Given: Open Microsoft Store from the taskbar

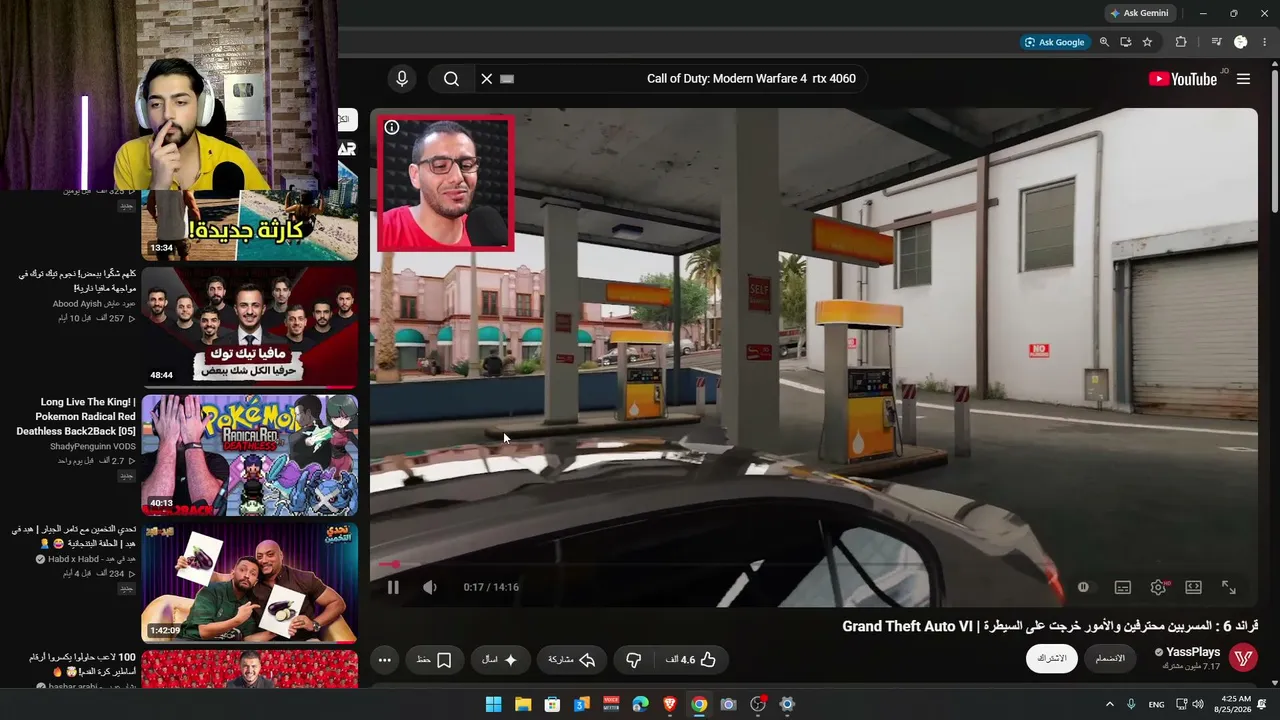Looking at the screenshot, I should click(x=552, y=704).
